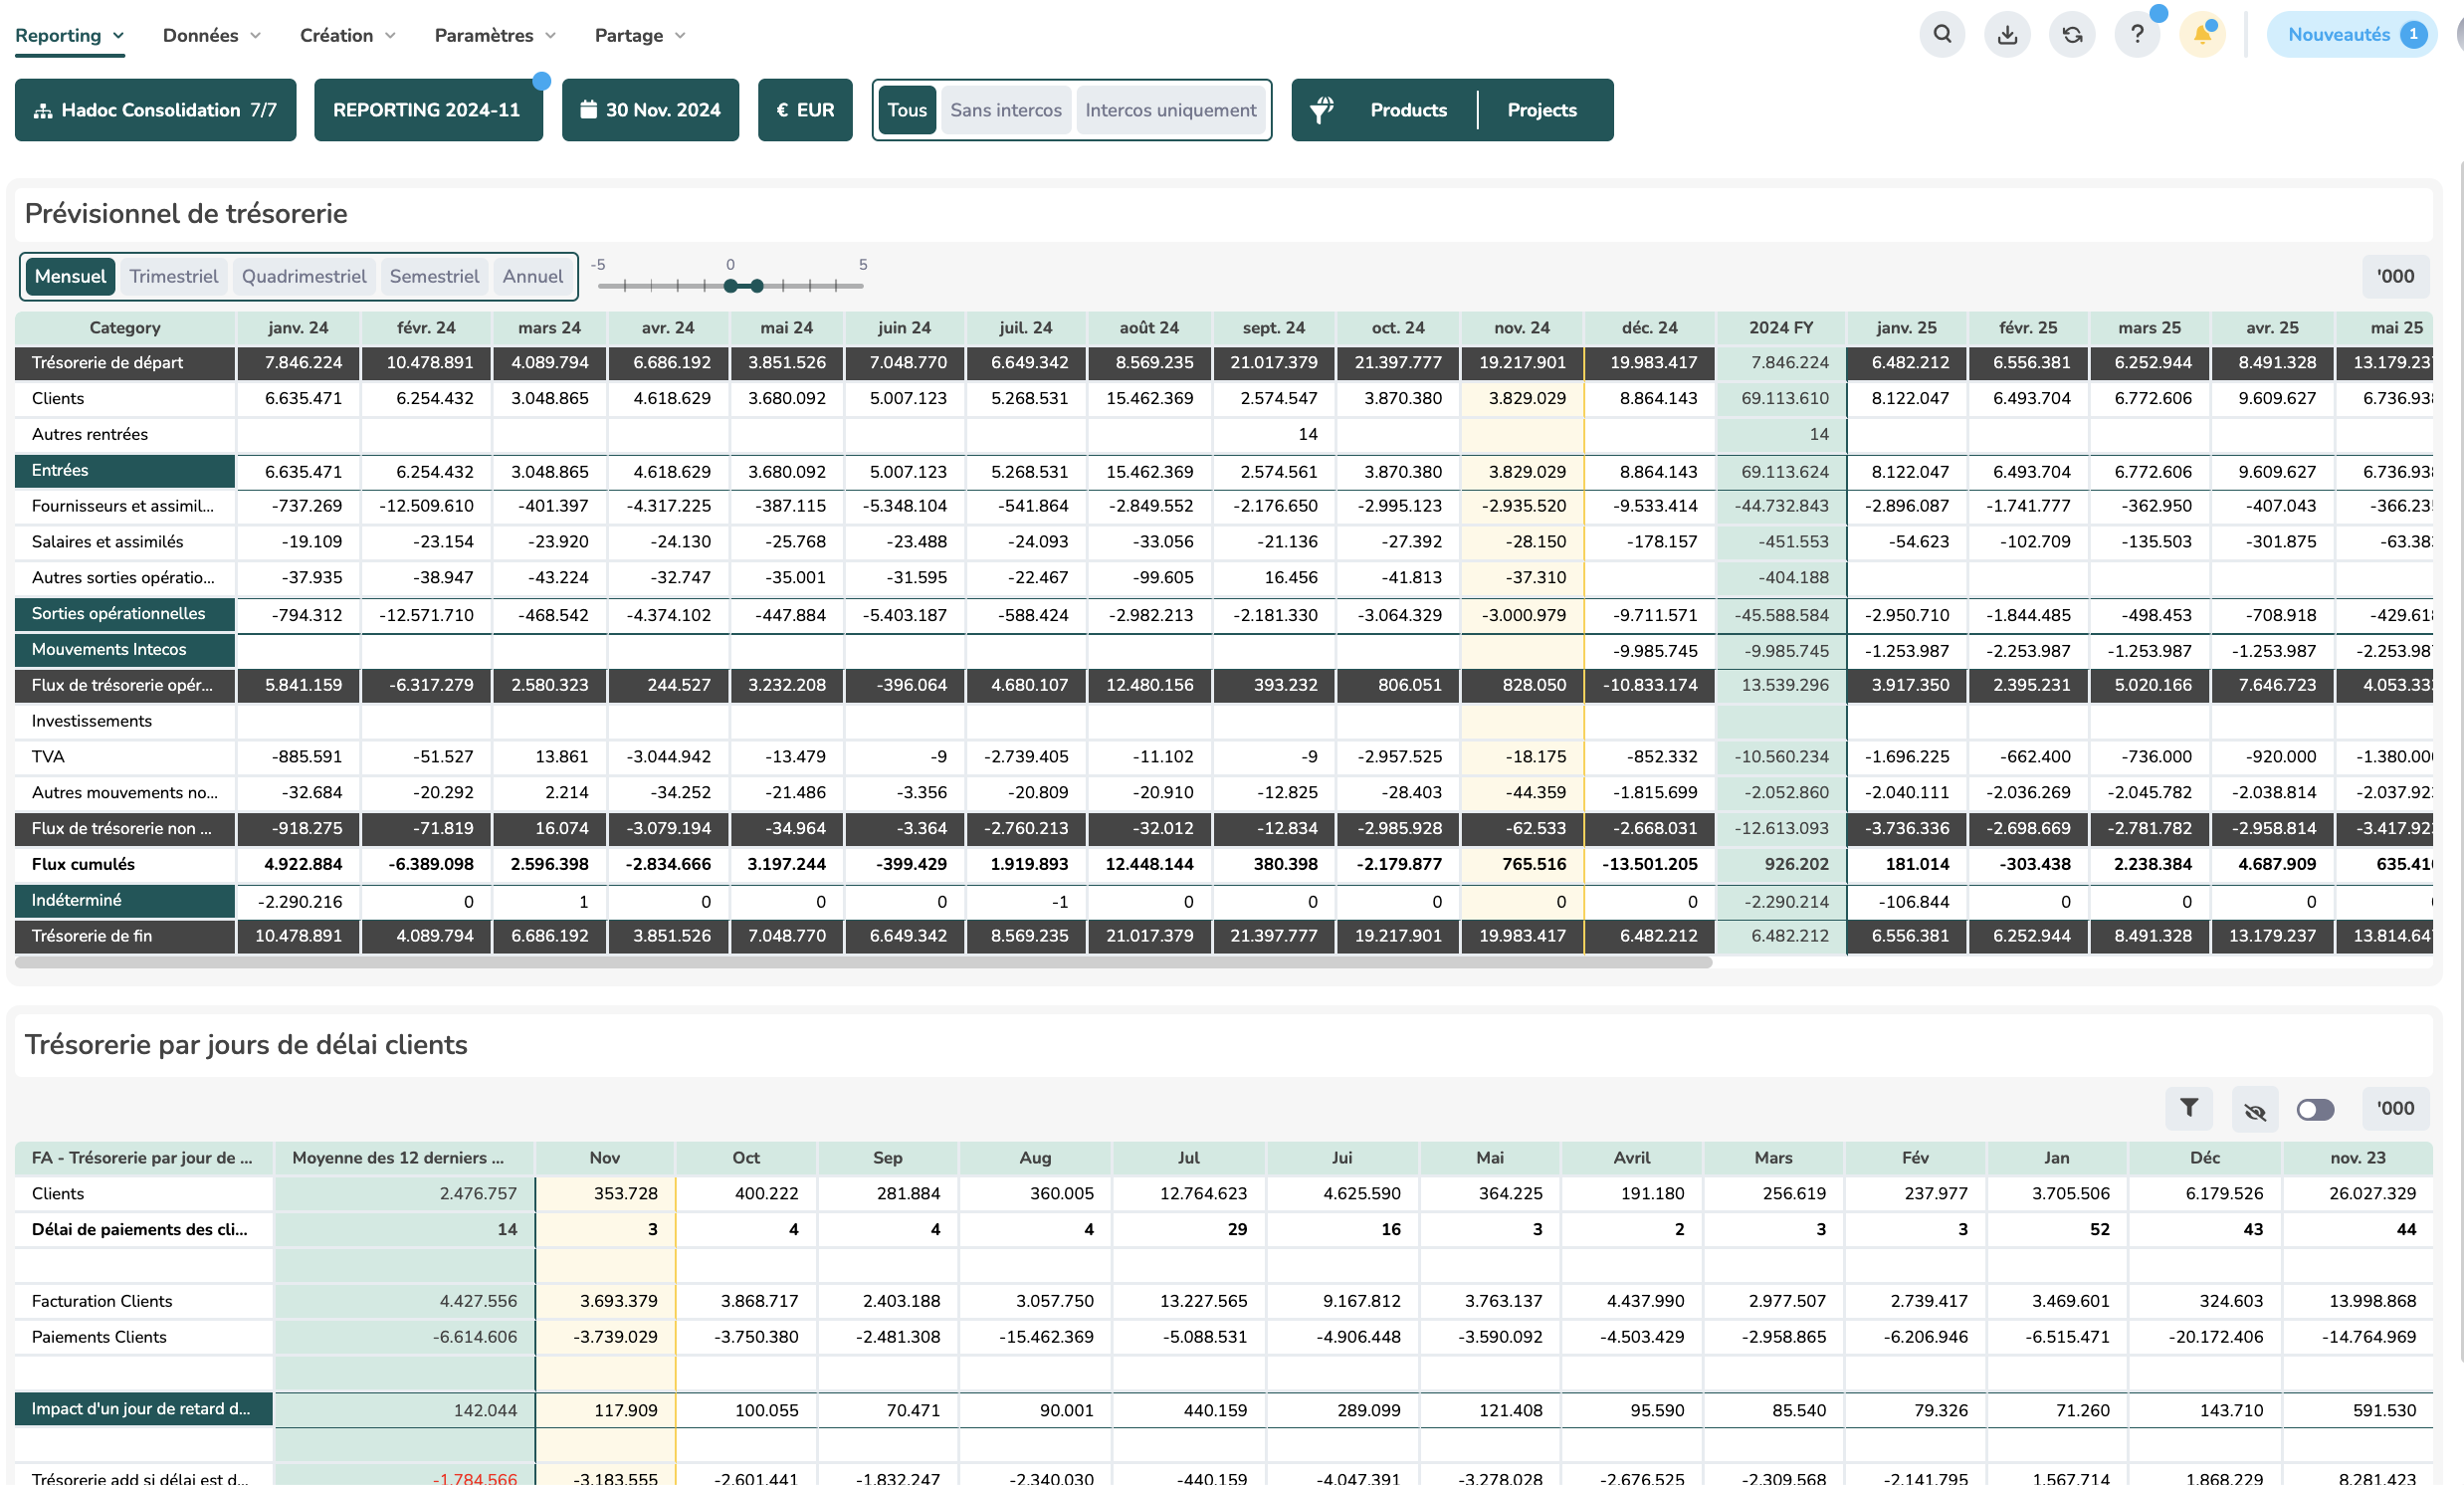Screen dimensions: 2464x1485
Task: Open REPORTING 2024-11 selector
Action: tap(428, 110)
